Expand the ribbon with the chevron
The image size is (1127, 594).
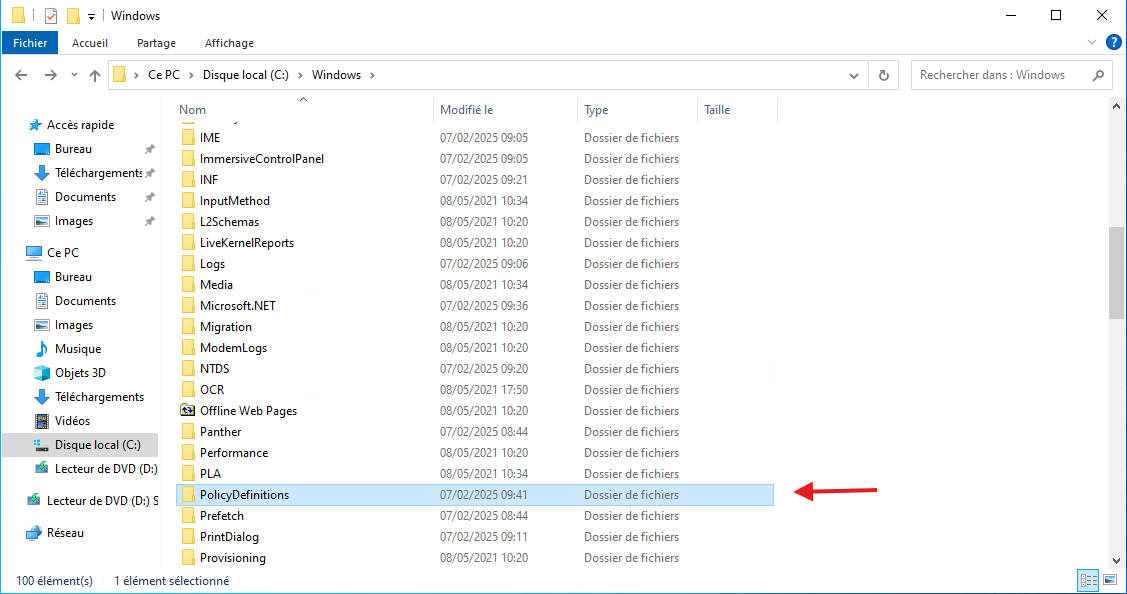point(1092,42)
